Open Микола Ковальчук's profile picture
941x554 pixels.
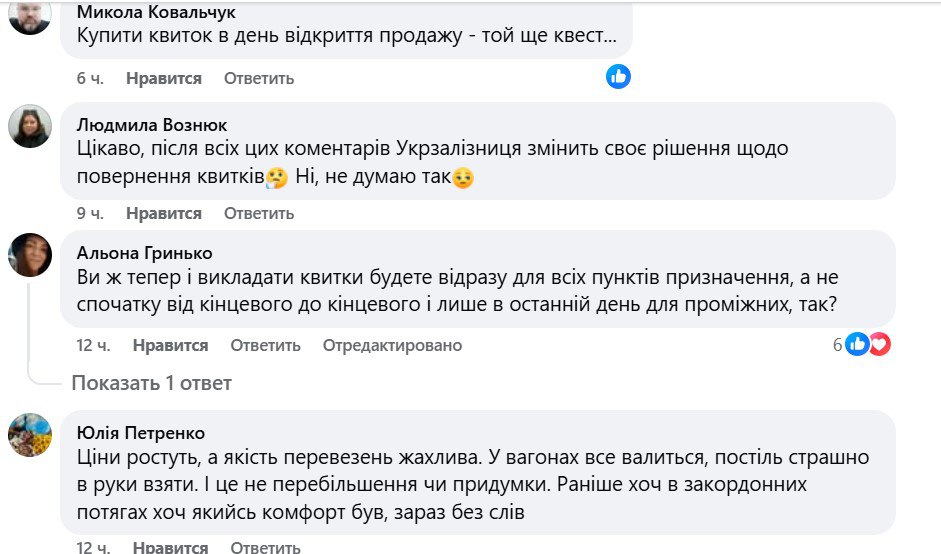tap(29, 14)
